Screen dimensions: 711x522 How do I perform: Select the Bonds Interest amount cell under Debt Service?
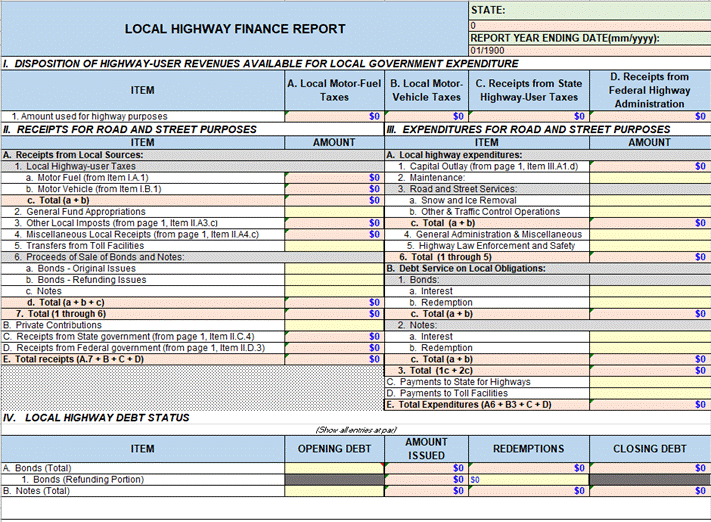650,291
